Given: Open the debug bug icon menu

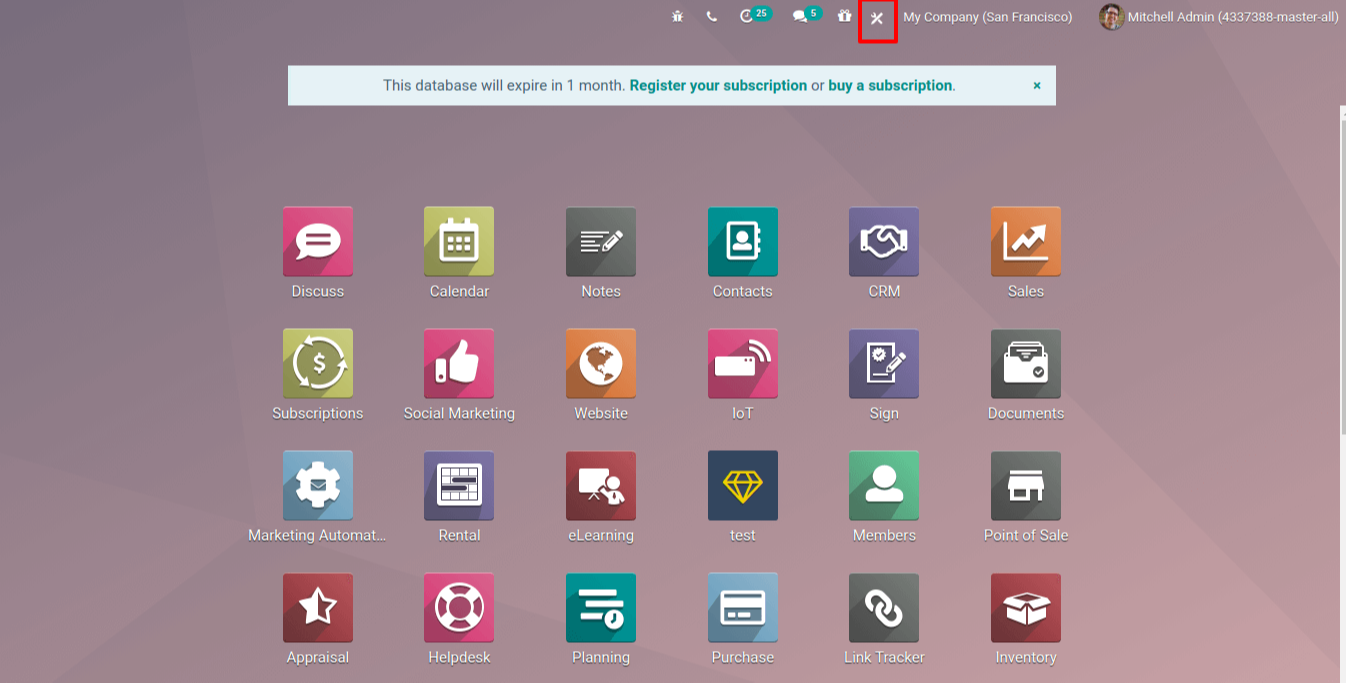Looking at the screenshot, I should point(678,17).
